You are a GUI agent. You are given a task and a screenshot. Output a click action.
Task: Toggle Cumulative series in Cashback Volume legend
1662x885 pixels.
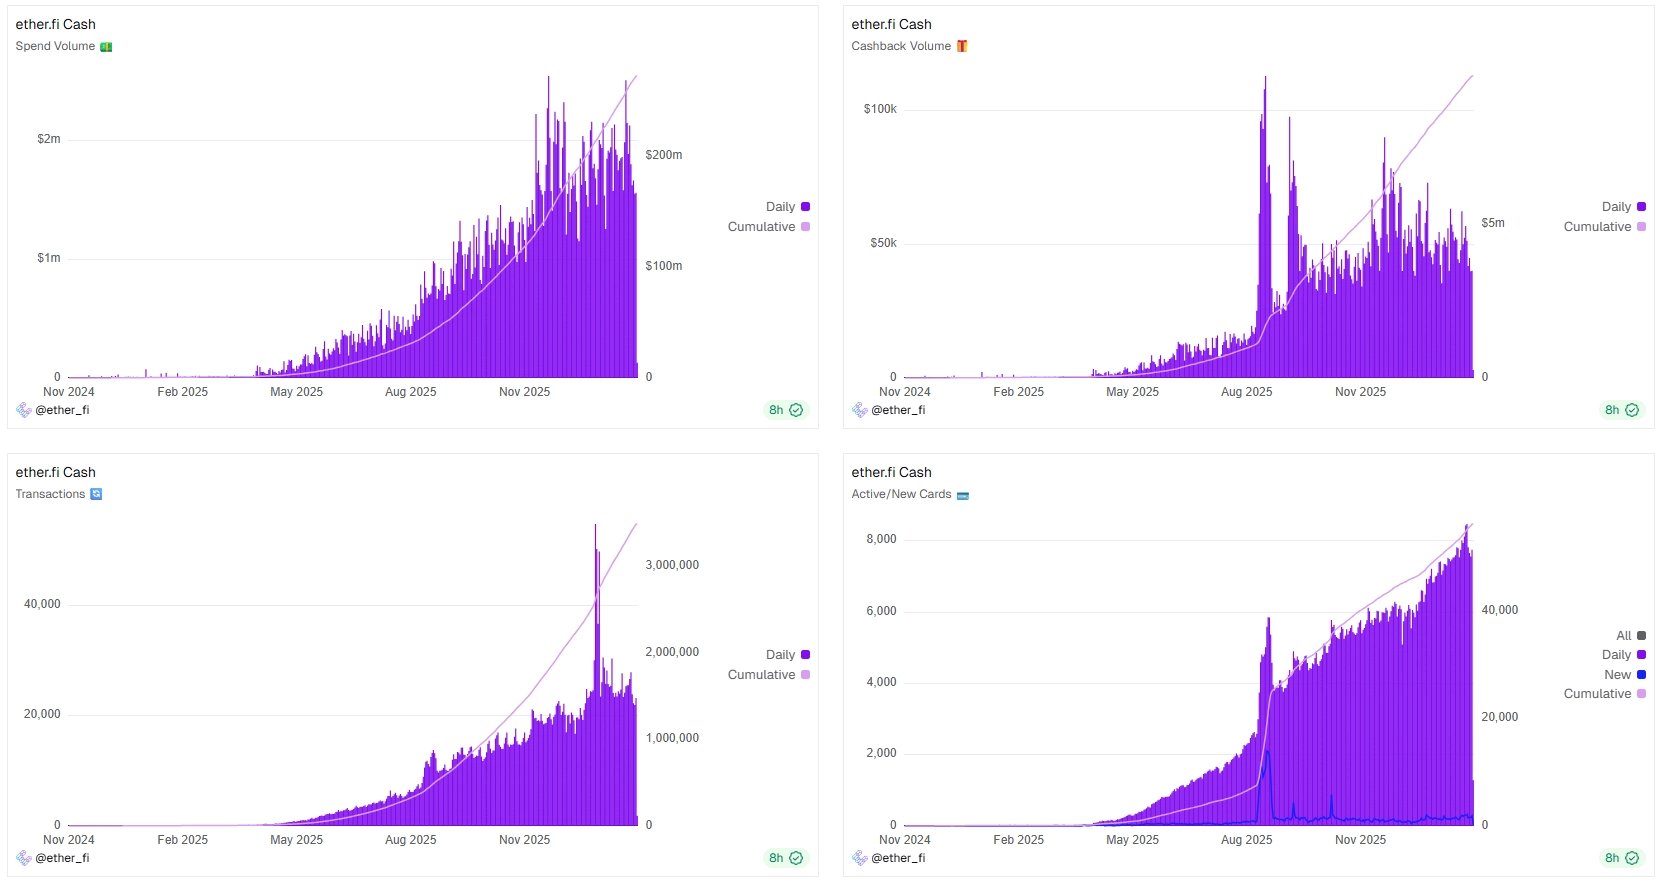1604,227
